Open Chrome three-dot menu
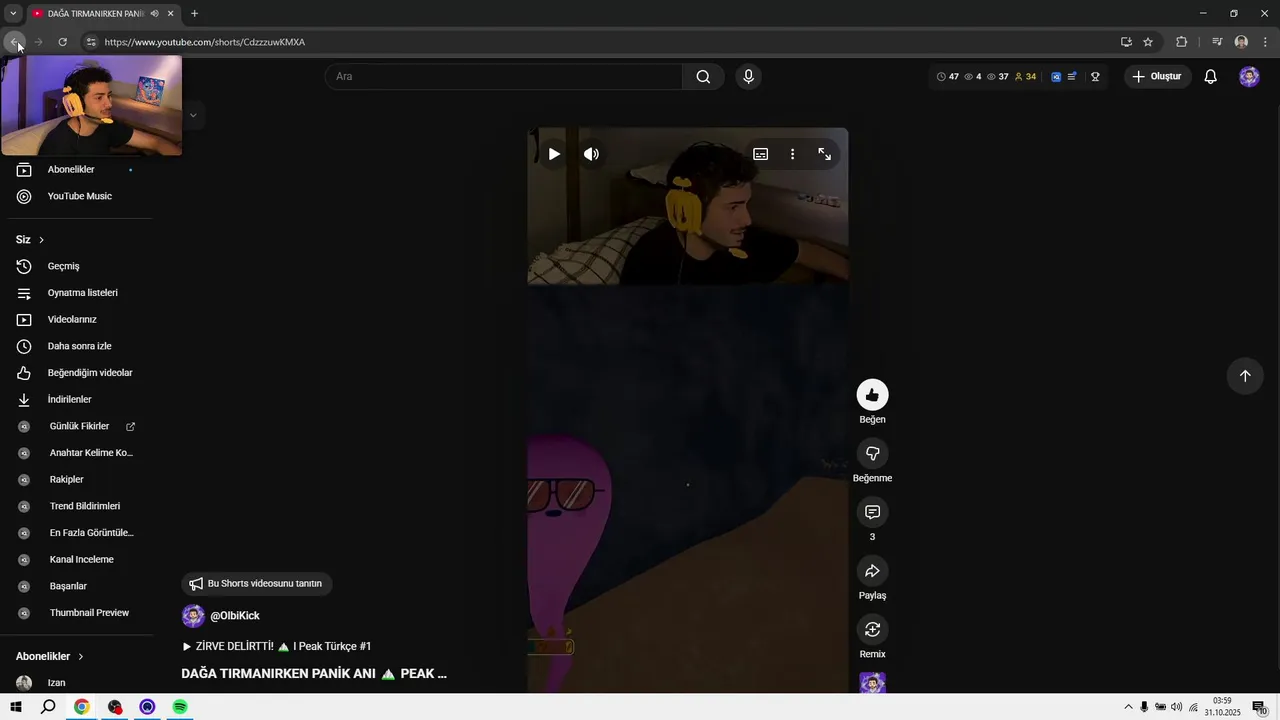The image size is (1280, 720). tap(1265, 42)
